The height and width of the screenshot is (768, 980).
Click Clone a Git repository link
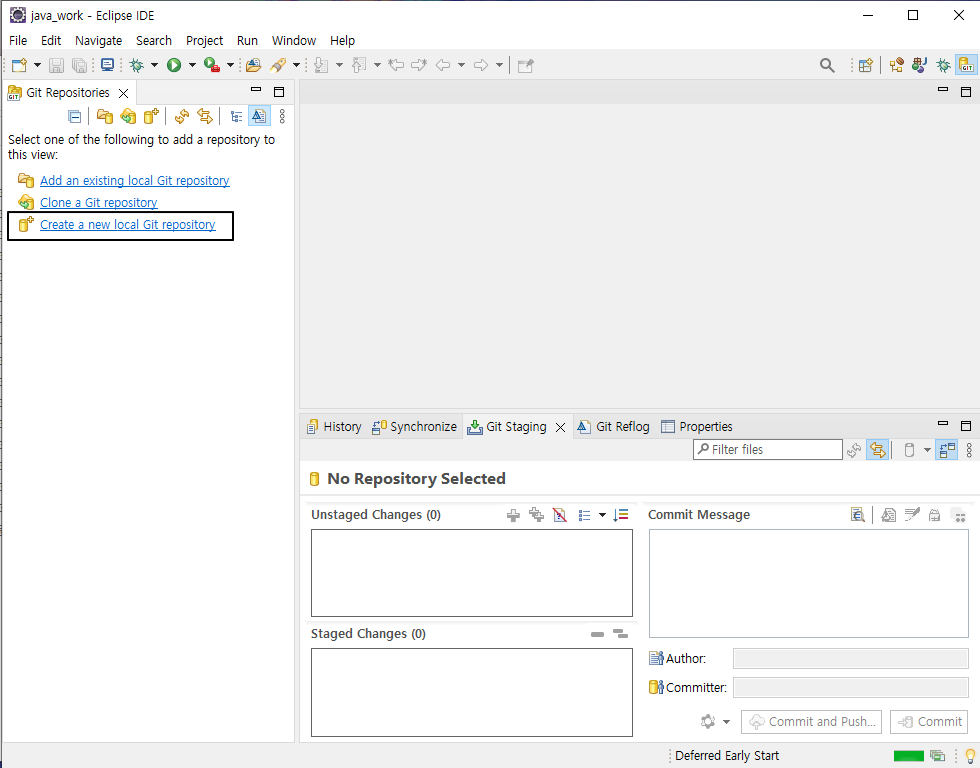click(99, 202)
